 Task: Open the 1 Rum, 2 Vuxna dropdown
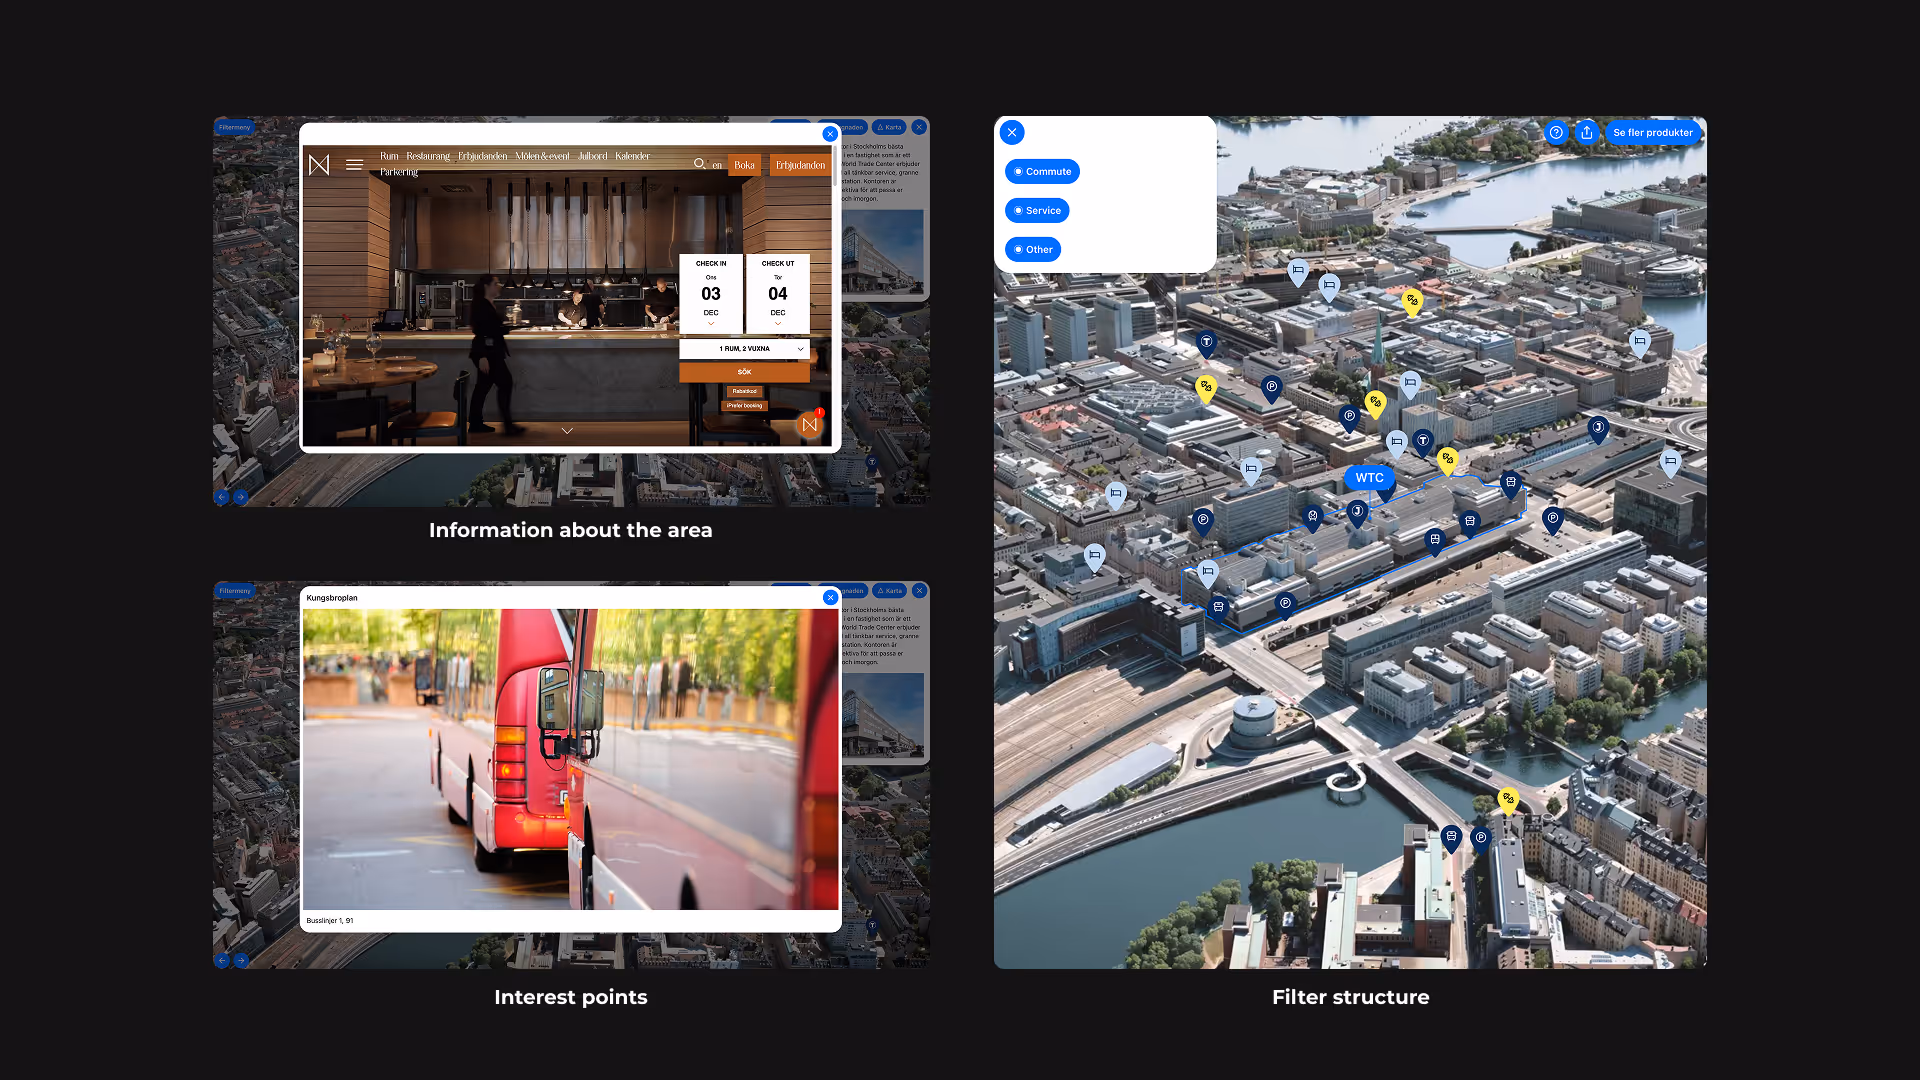(744, 349)
